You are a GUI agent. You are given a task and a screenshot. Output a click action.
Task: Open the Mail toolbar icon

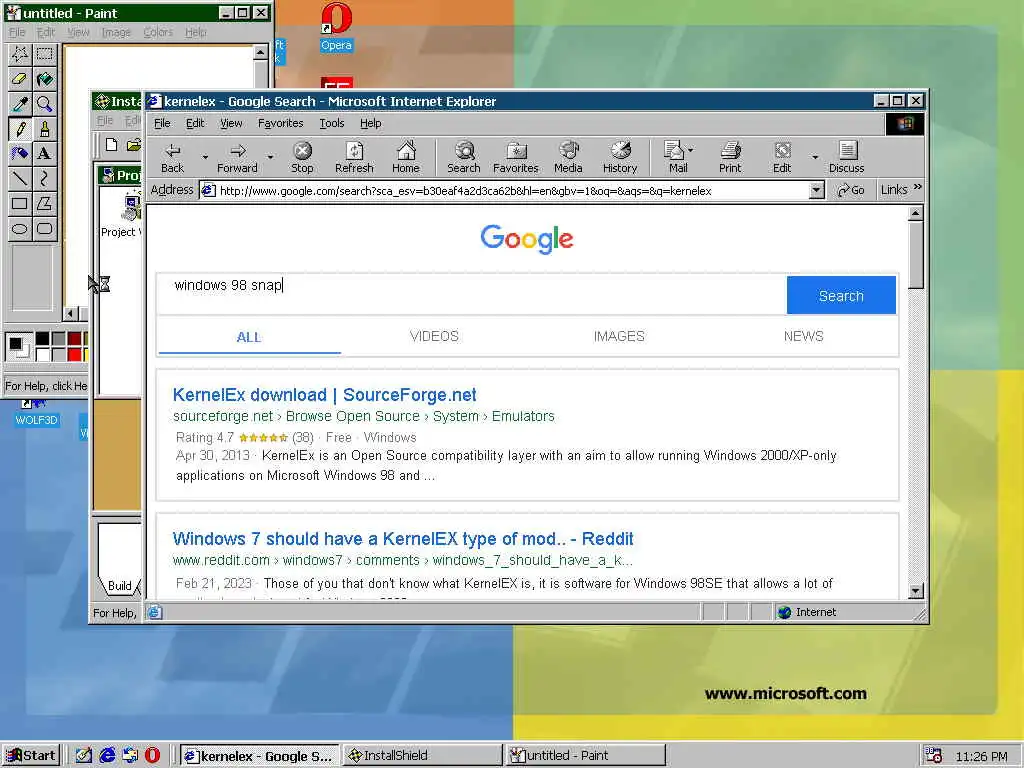pyautogui.click(x=675, y=157)
